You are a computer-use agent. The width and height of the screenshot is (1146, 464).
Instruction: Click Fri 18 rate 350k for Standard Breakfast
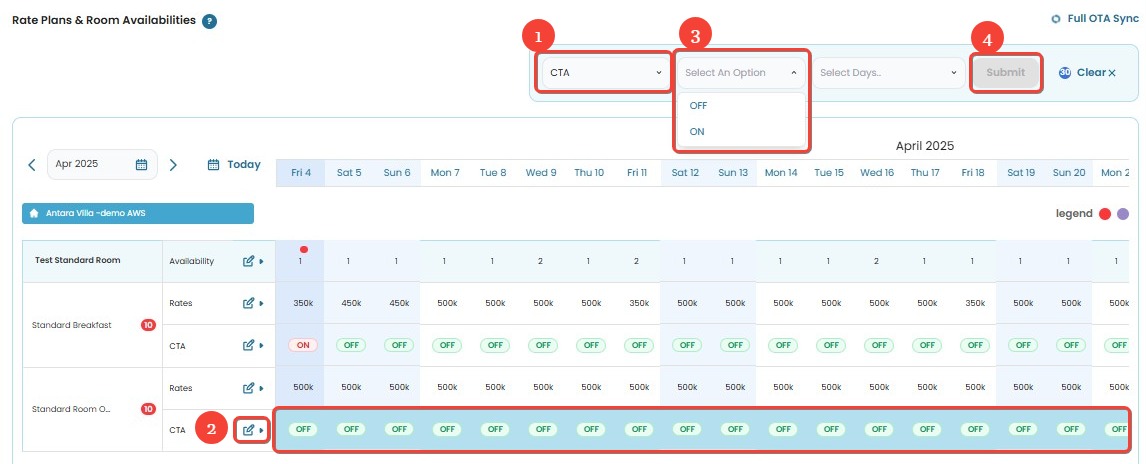tap(975, 303)
